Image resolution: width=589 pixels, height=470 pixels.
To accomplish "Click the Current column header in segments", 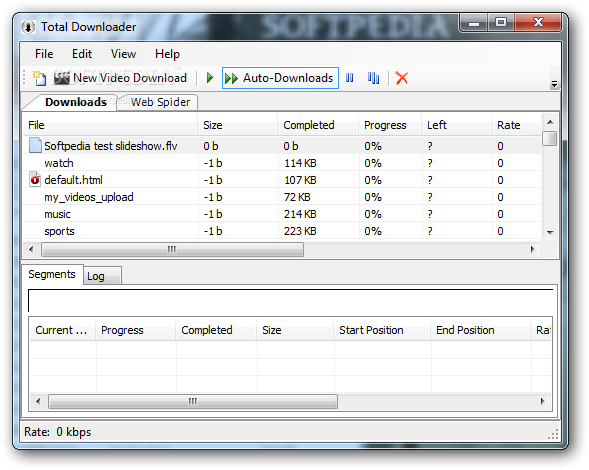I will (62, 330).
